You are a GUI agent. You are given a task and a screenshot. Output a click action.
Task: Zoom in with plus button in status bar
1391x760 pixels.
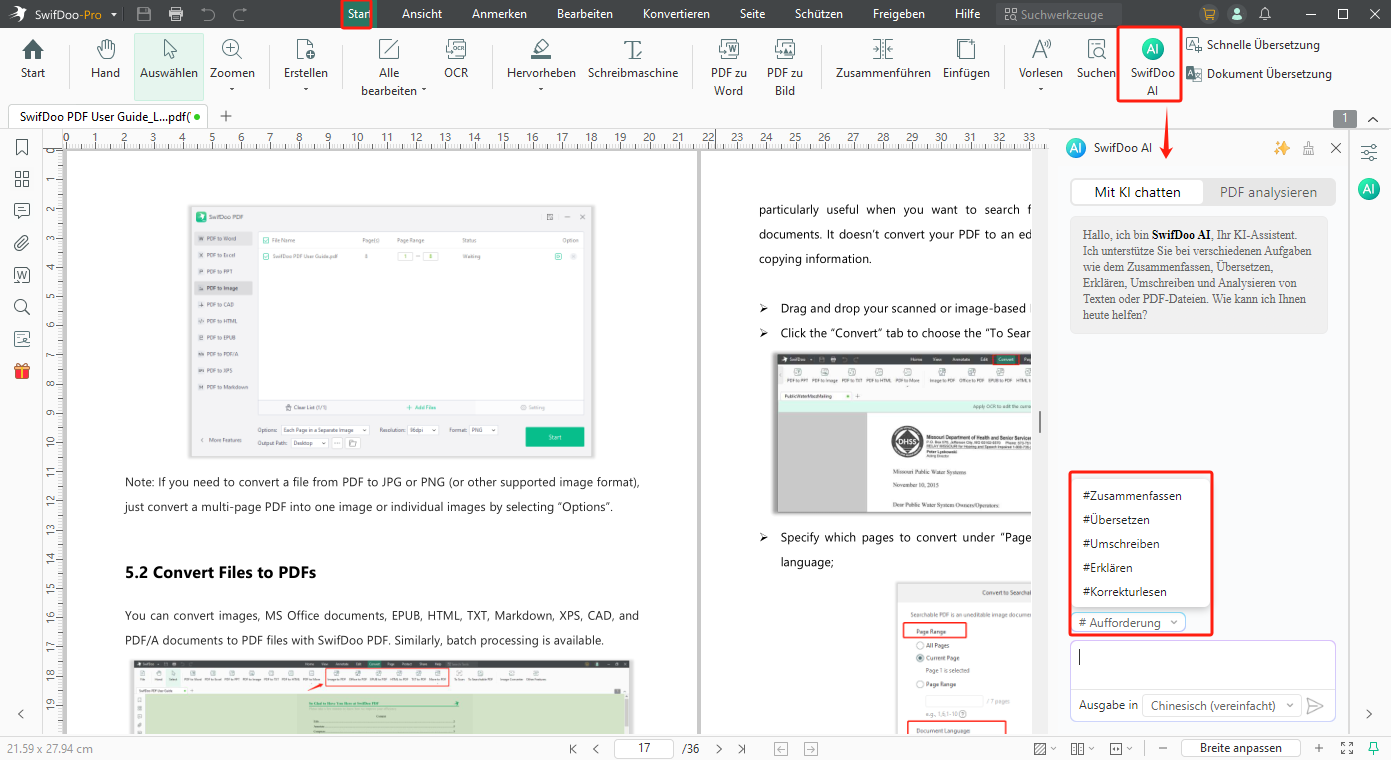[1318, 748]
